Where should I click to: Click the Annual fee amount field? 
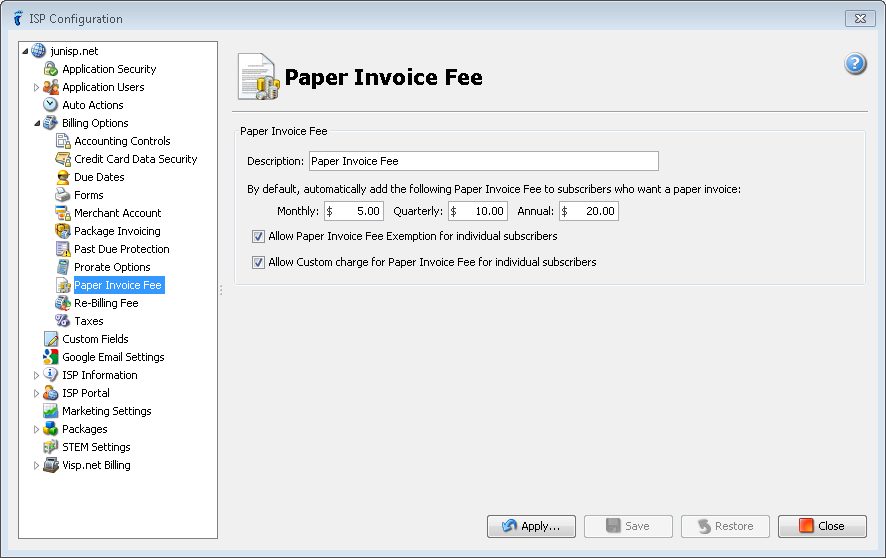pos(589,211)
